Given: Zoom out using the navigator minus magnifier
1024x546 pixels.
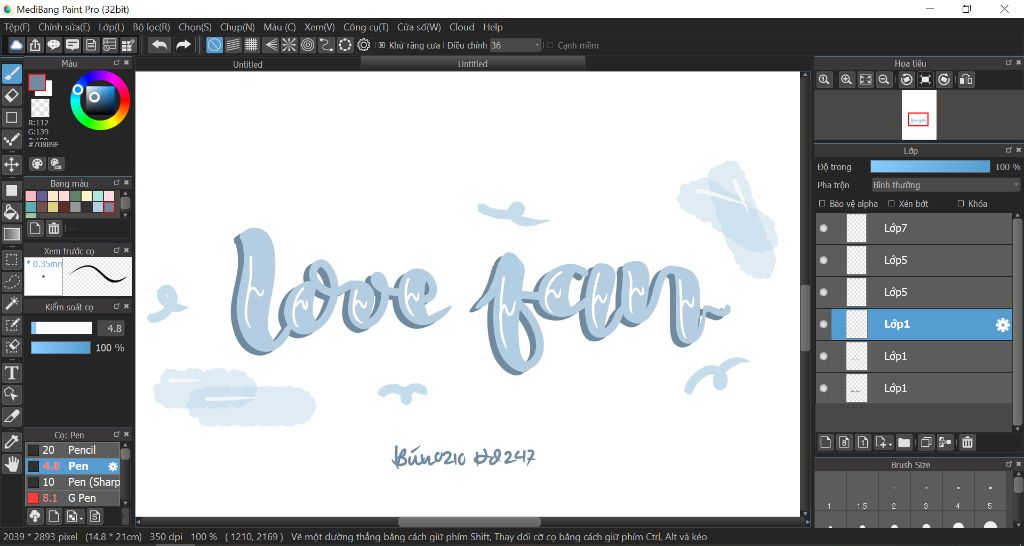Looking at the screenshot, I should coord(884,80).
